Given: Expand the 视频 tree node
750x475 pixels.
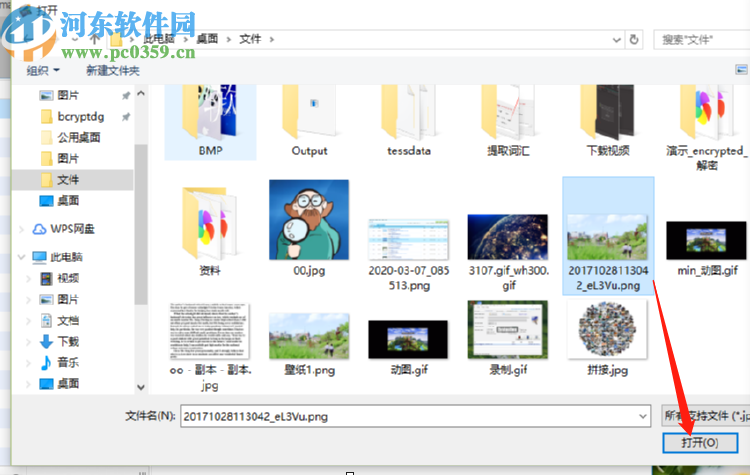Looking at the screenshot, I should [28, 278].
